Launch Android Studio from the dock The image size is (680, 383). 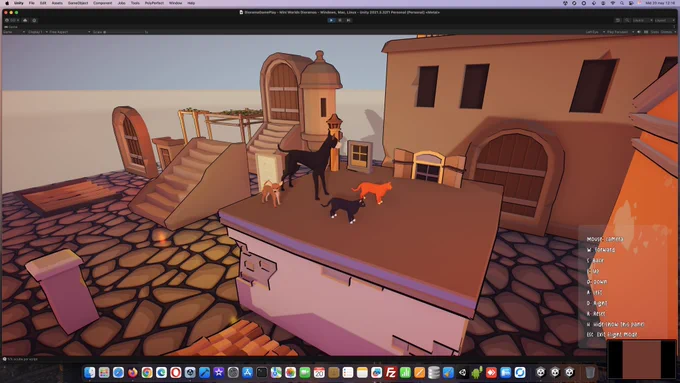tap(477, 372)
